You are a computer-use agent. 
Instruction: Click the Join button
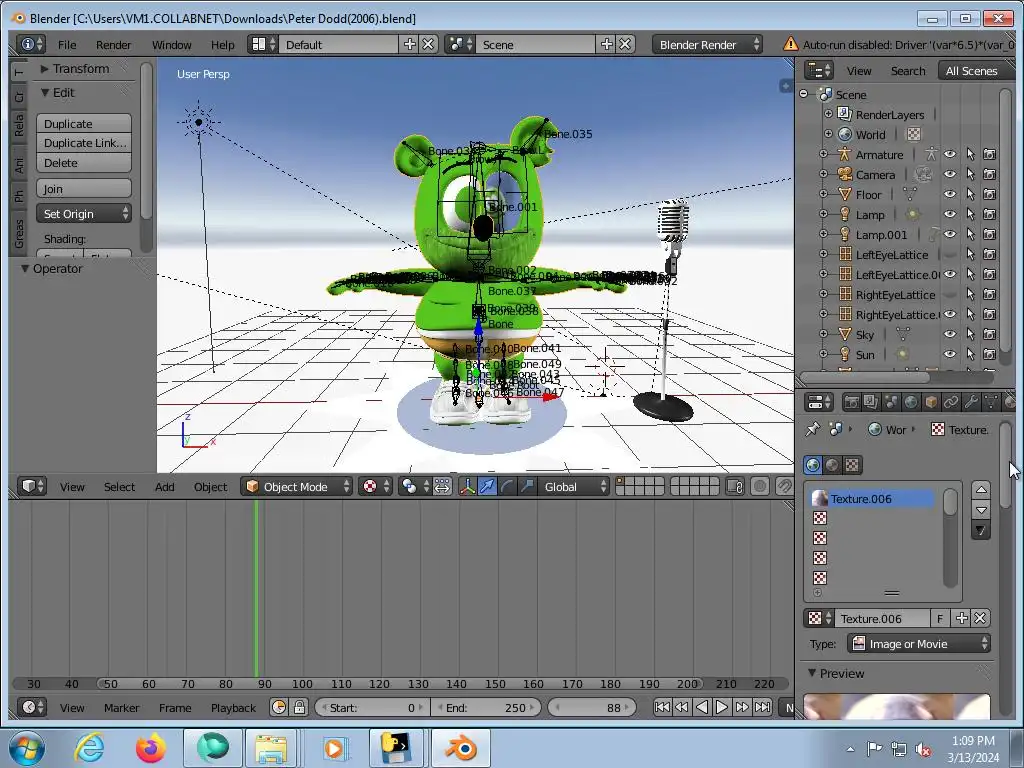[84, 189]
